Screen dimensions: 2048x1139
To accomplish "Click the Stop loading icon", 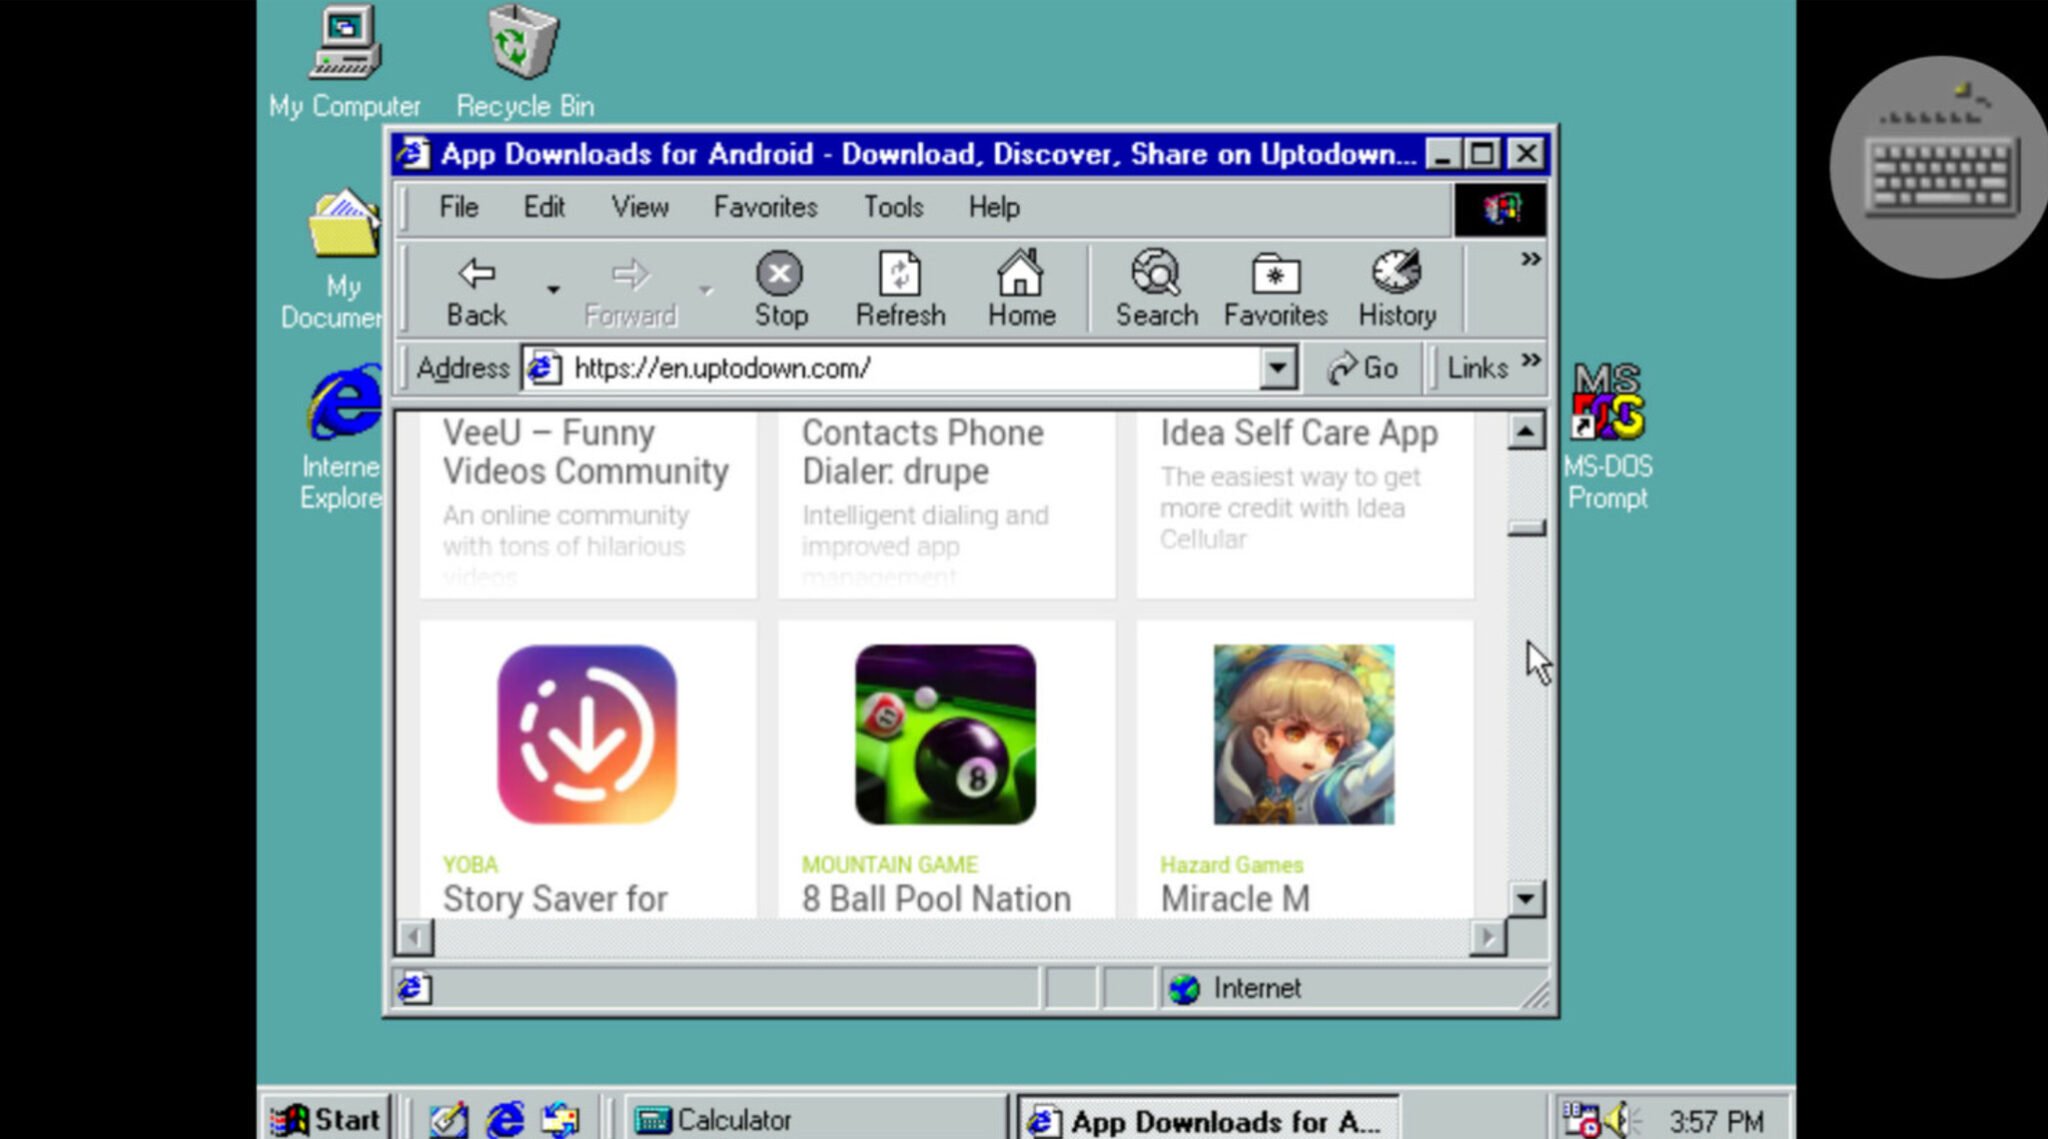I will (x=780, y=275).
